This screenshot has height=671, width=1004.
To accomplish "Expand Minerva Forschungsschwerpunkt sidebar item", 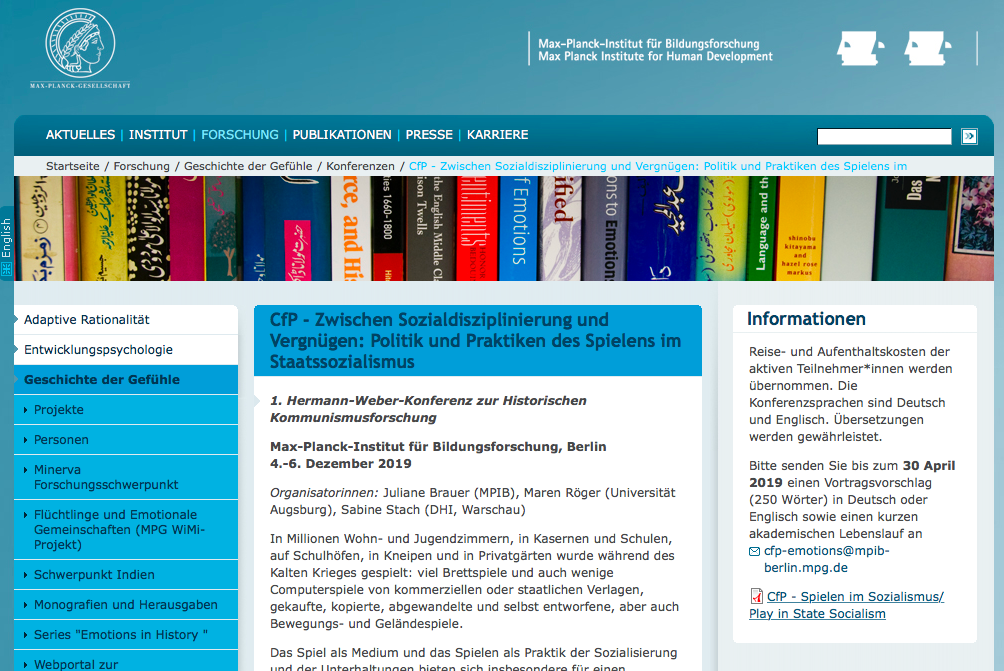I will 126,478.
